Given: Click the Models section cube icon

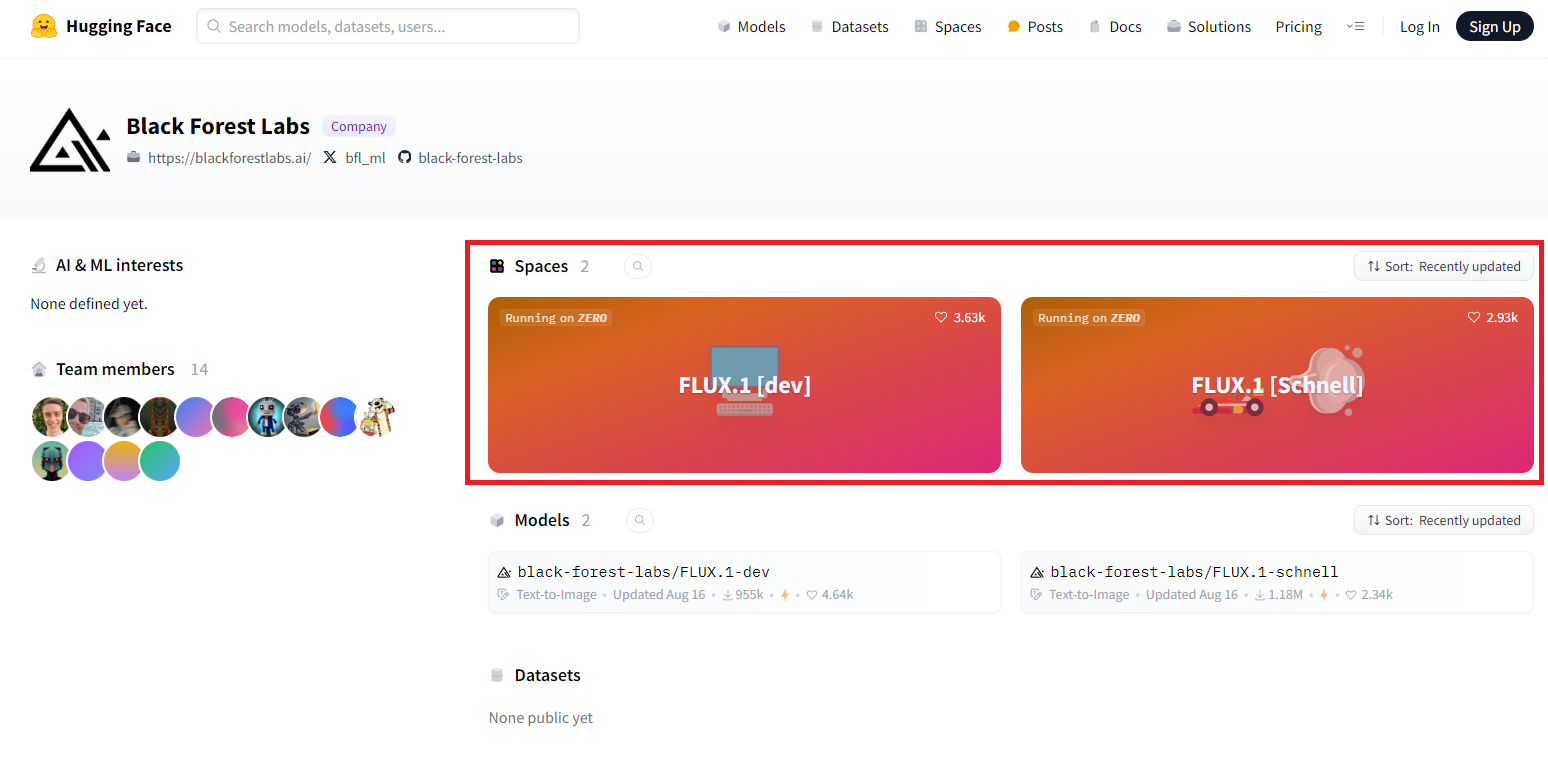Looking at the screenshot, I should pos(497,520).
